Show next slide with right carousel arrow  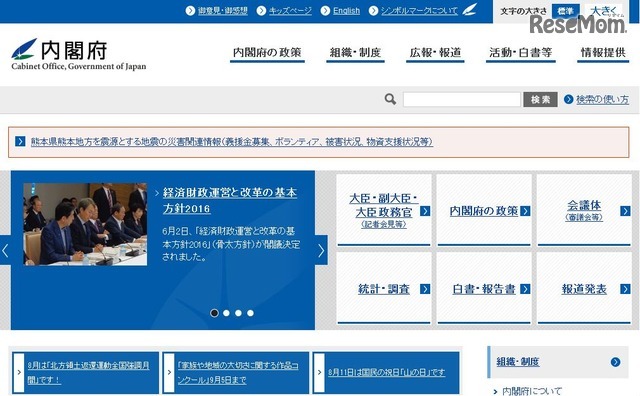click(321, 250)
